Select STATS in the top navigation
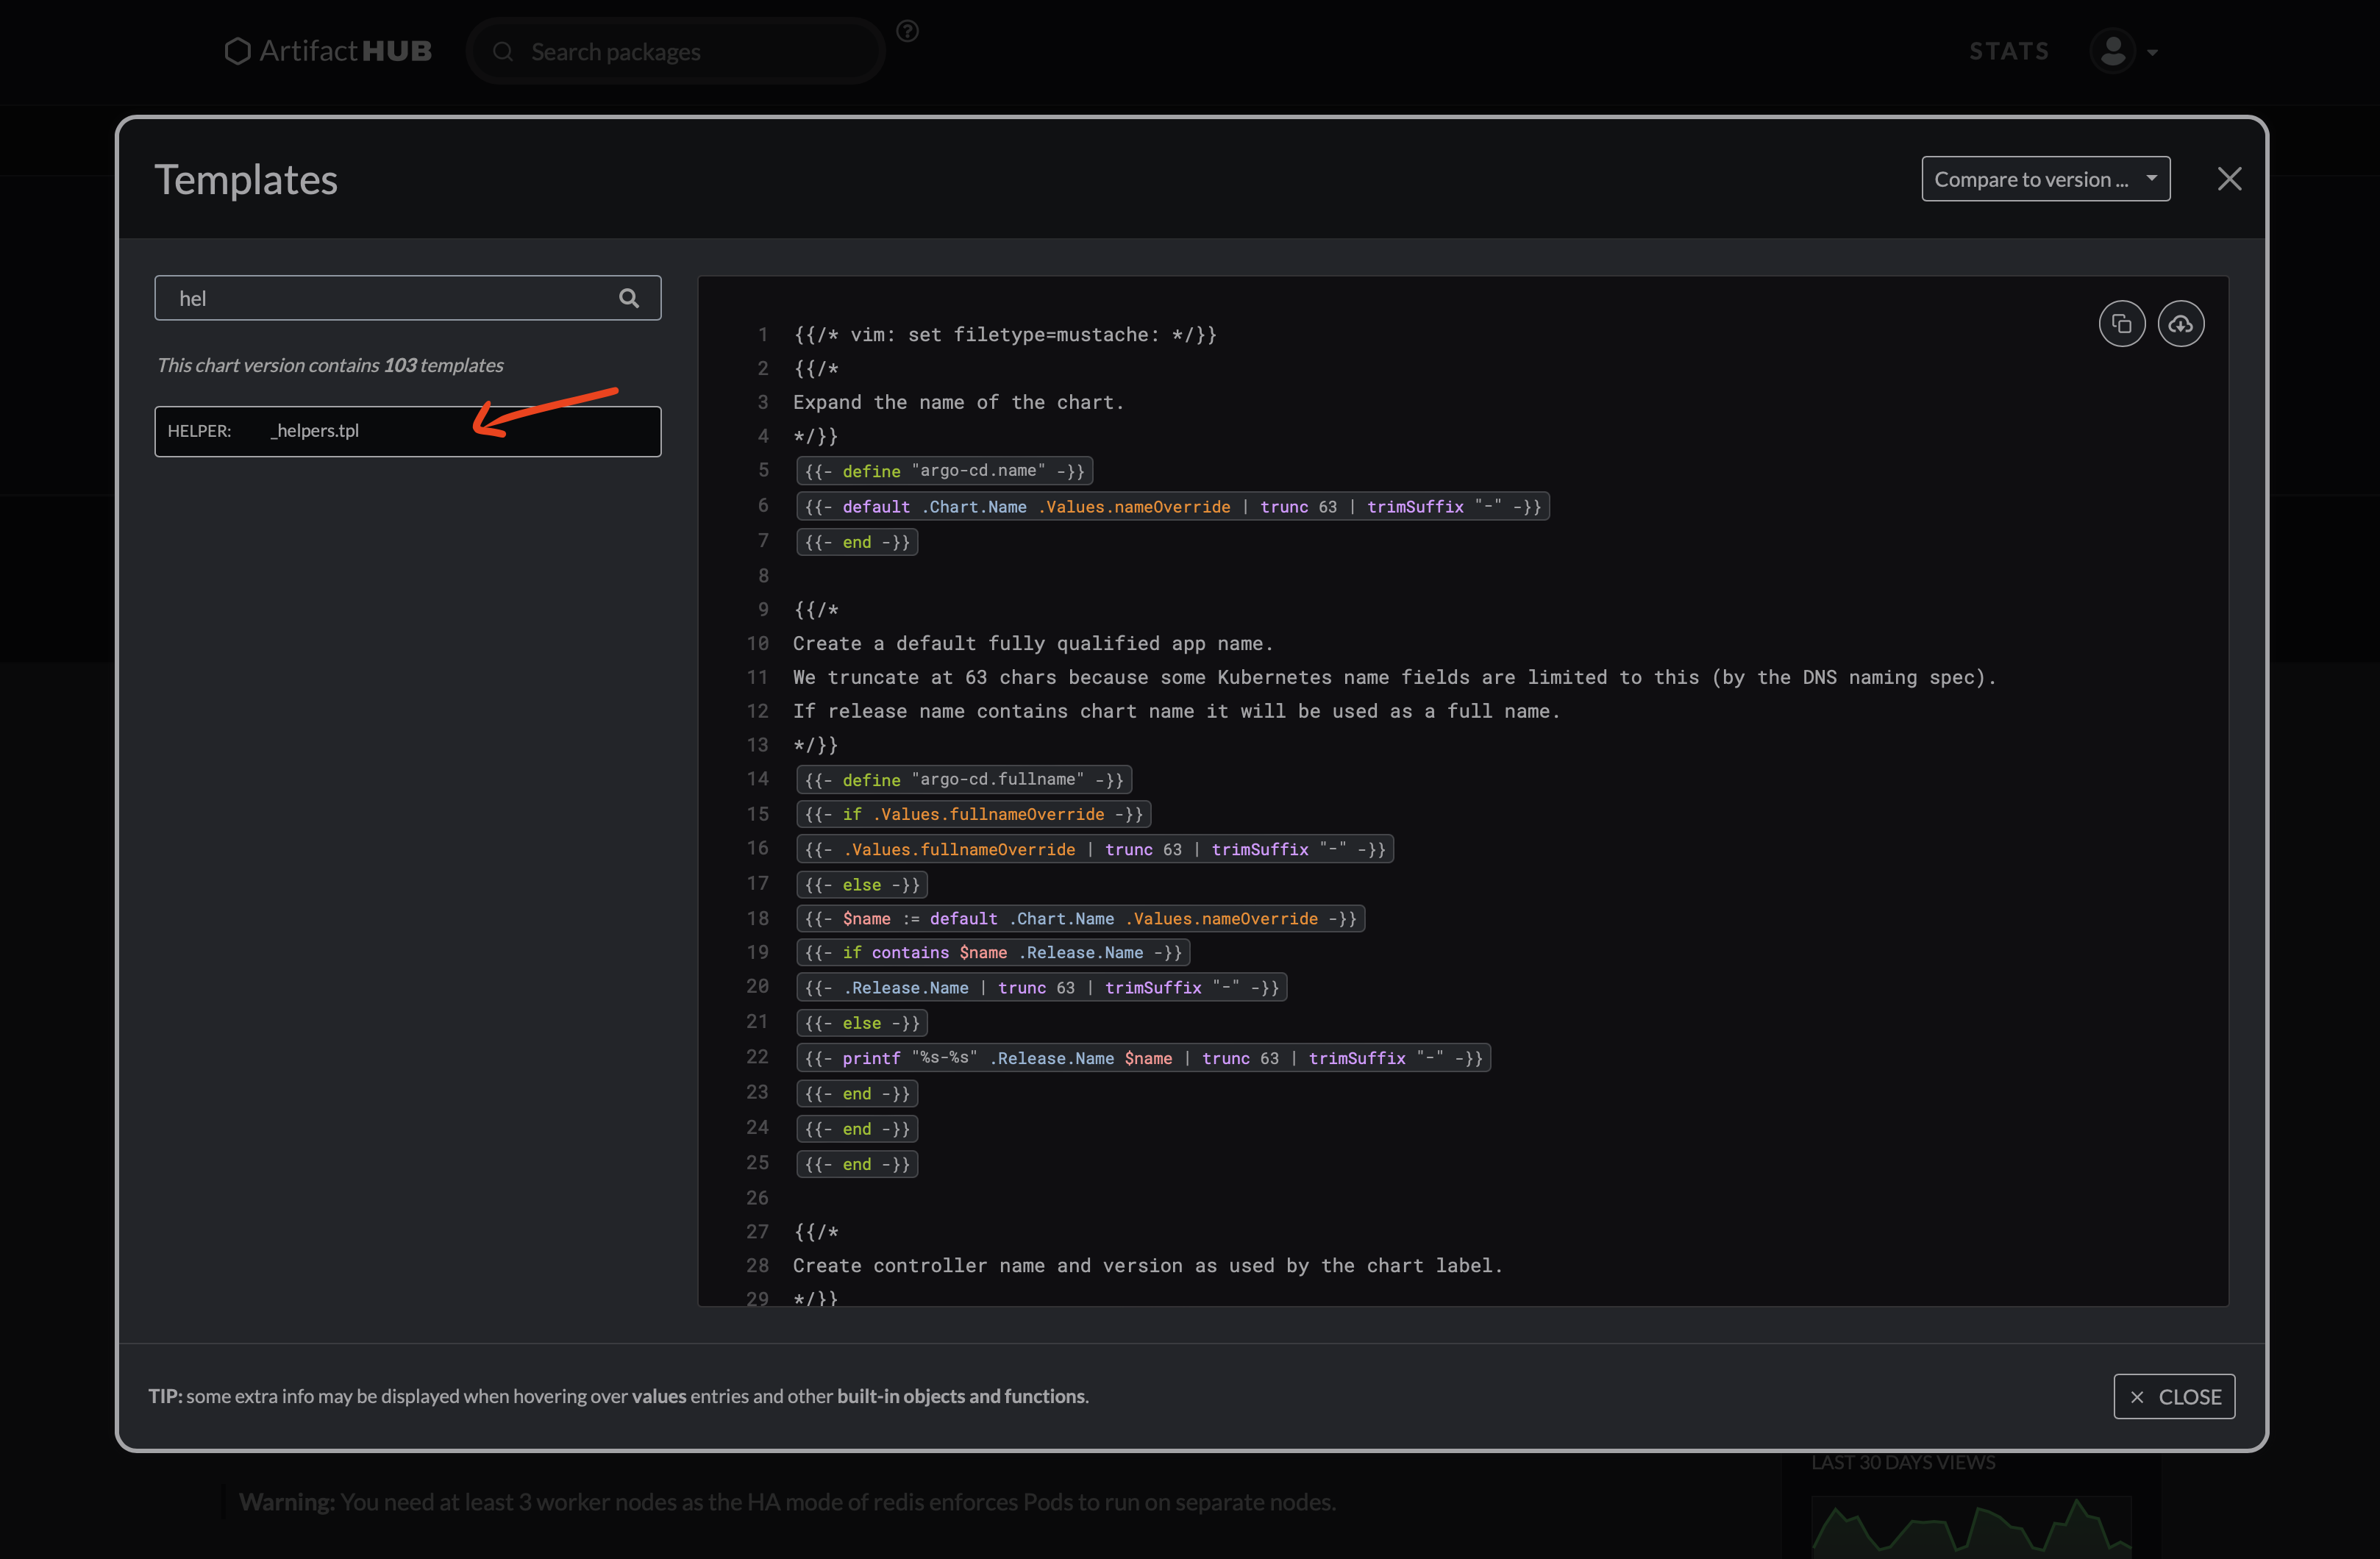The width and height of the screenshot is (2380, 1559). pyautogui.click(x=2008, y=50)
